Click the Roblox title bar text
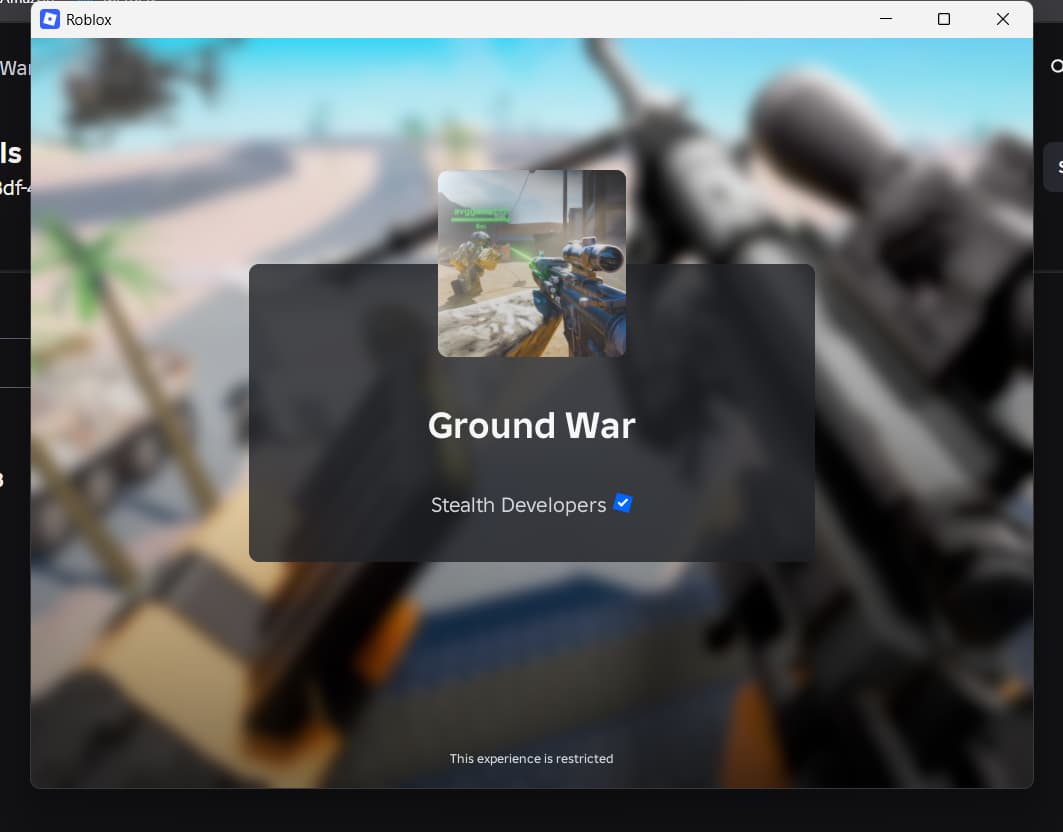1063x832 pixels. pos(89,20)
